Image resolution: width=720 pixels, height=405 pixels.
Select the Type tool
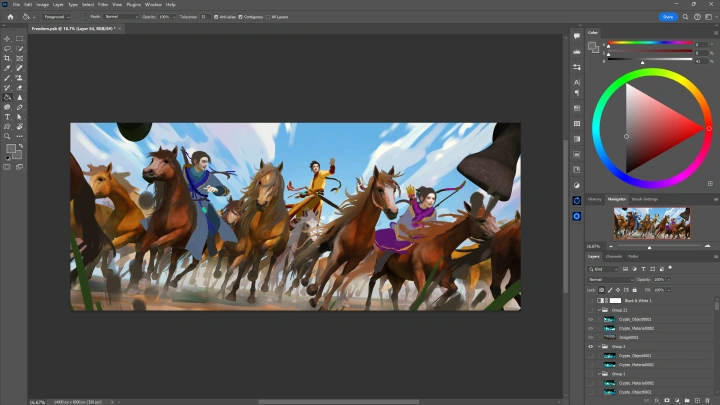coord(7,117)
